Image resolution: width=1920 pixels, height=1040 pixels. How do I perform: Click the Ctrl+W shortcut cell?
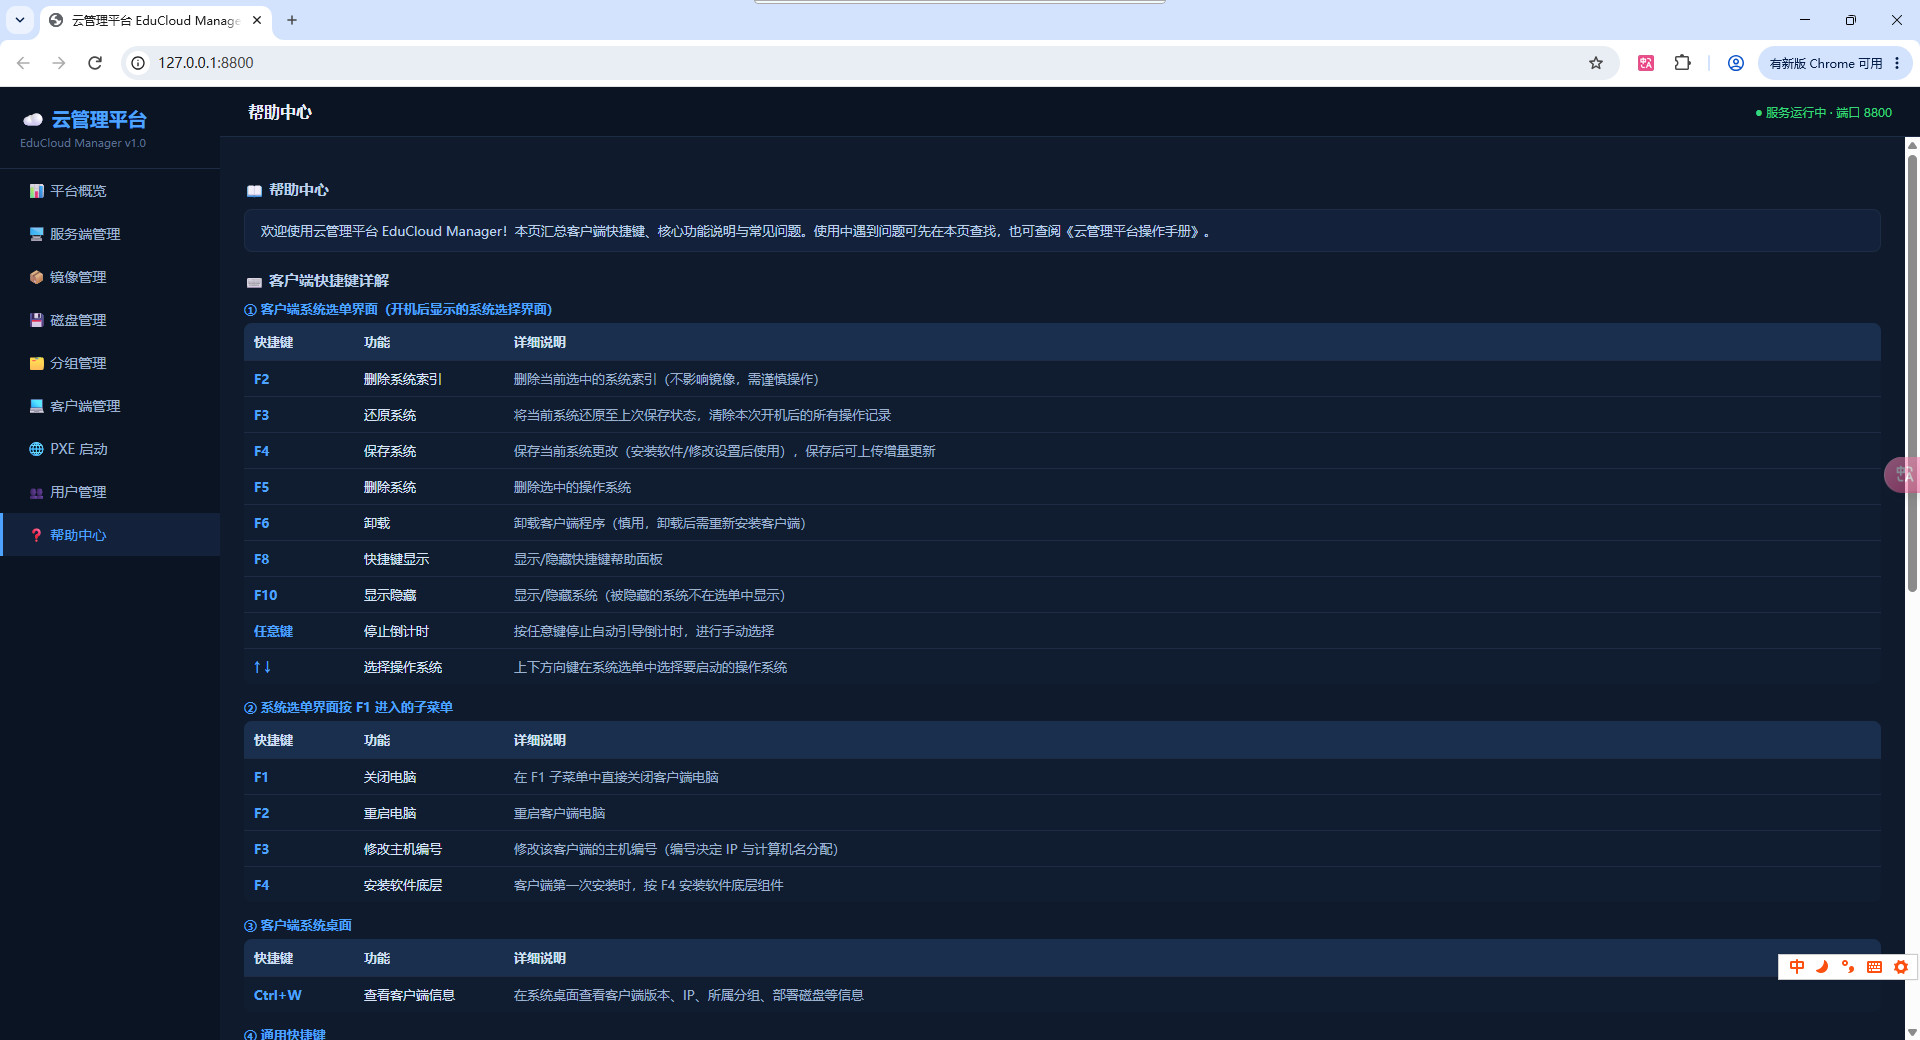(278, 995)
